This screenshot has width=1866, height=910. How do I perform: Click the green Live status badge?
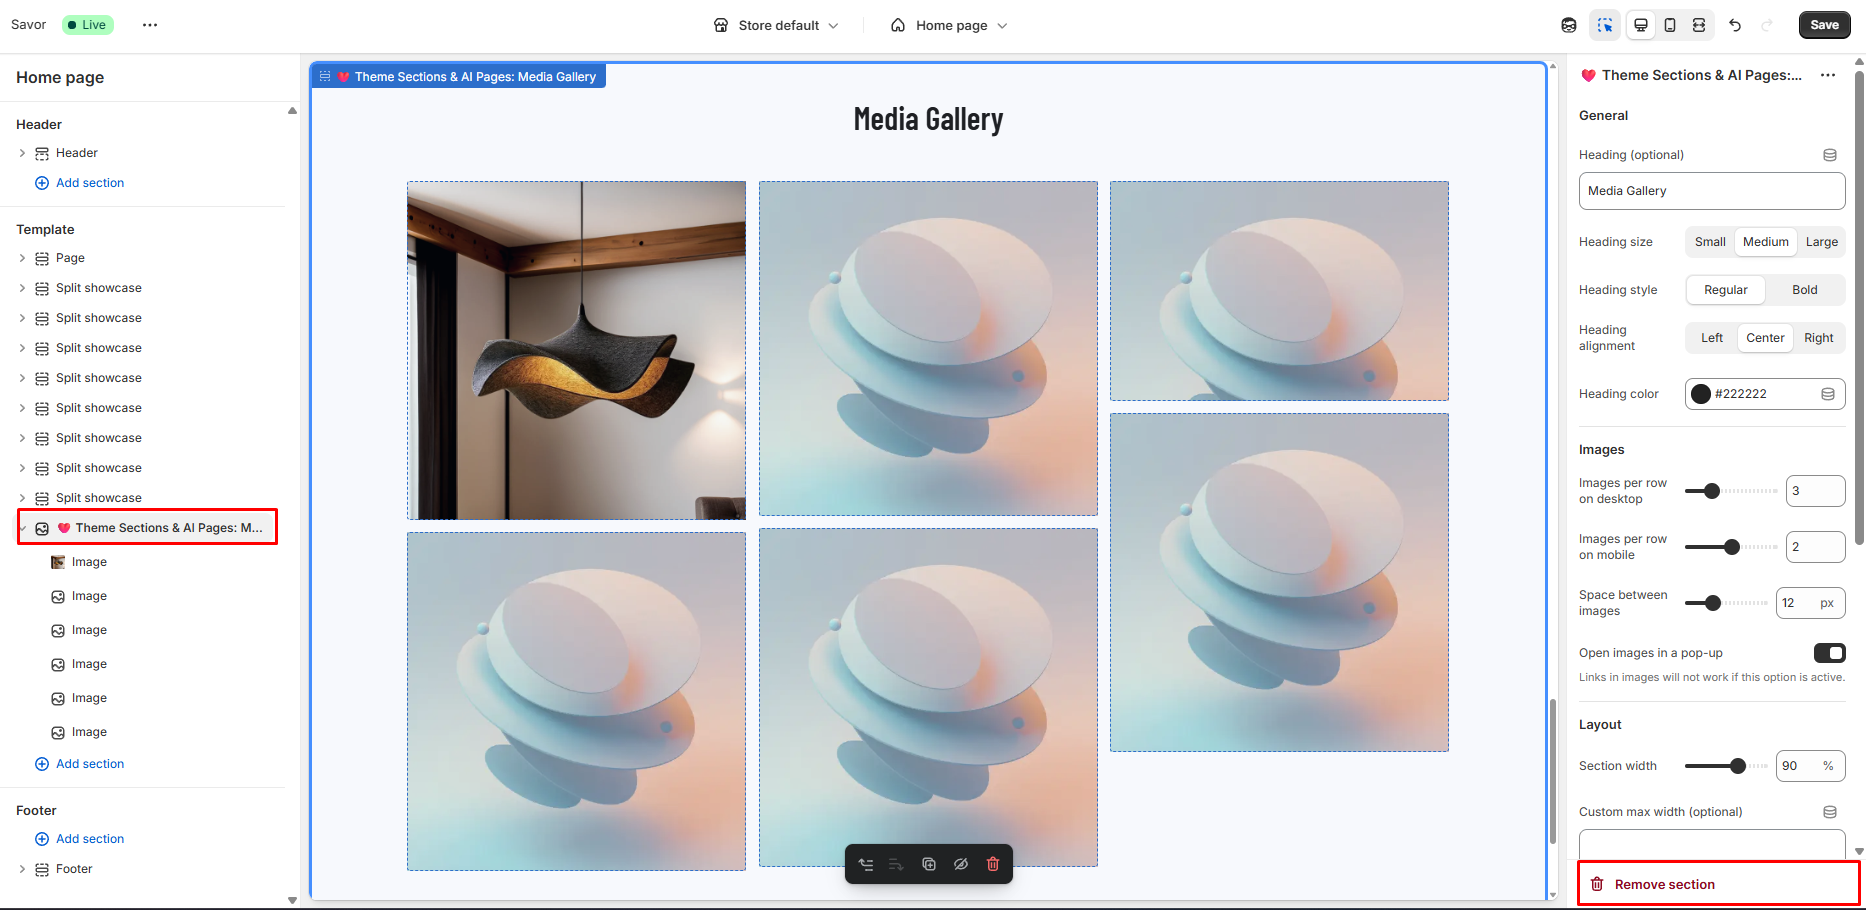point(88,25)
